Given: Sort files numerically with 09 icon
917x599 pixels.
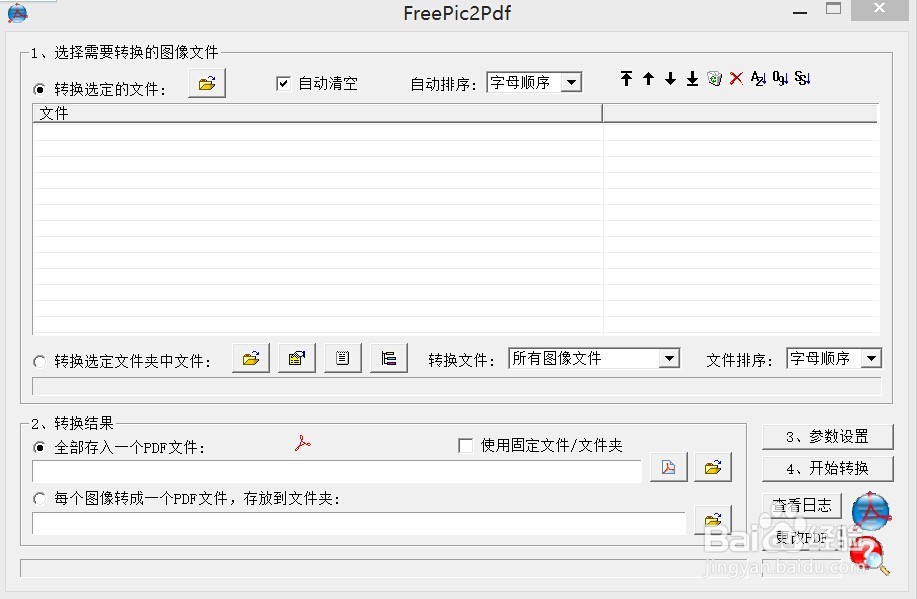Looking at the screenshot, I should point(780,79).
